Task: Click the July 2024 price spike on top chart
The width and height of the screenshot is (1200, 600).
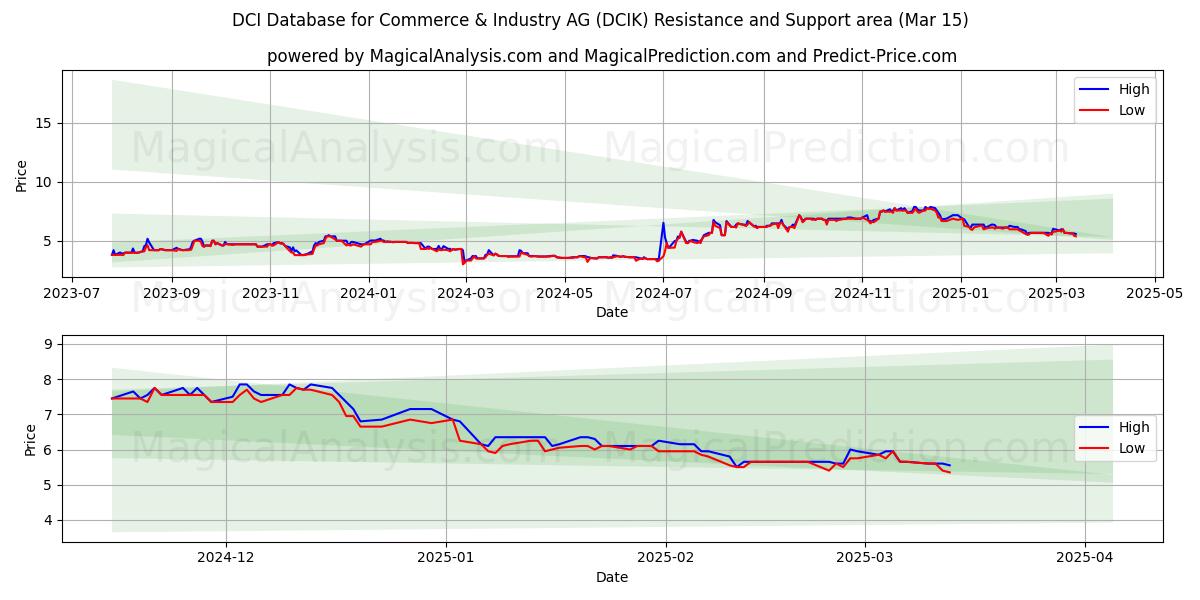Action: 663,224
